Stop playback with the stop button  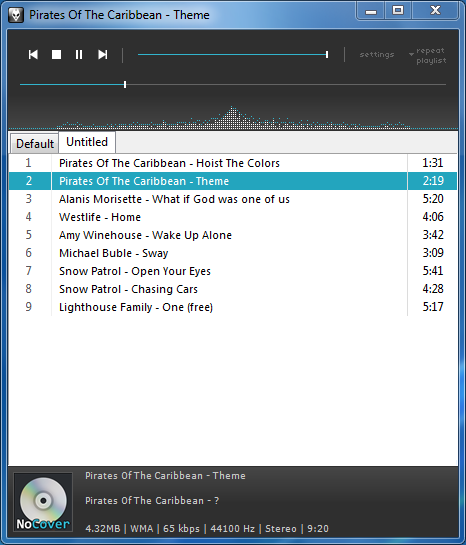tap(56, 55)
